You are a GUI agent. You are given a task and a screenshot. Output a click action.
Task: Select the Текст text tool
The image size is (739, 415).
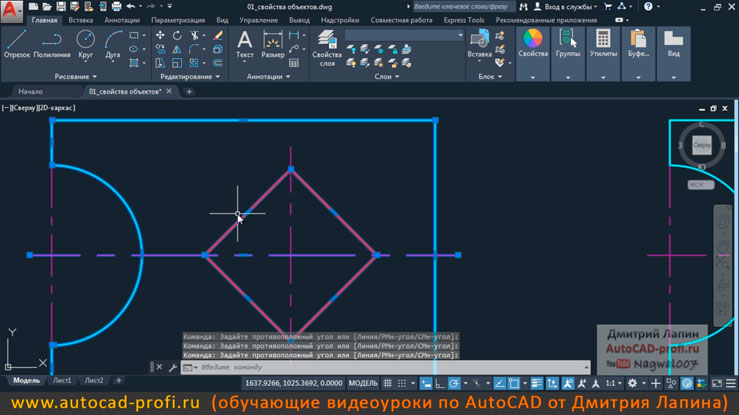[x=245, y=44]
